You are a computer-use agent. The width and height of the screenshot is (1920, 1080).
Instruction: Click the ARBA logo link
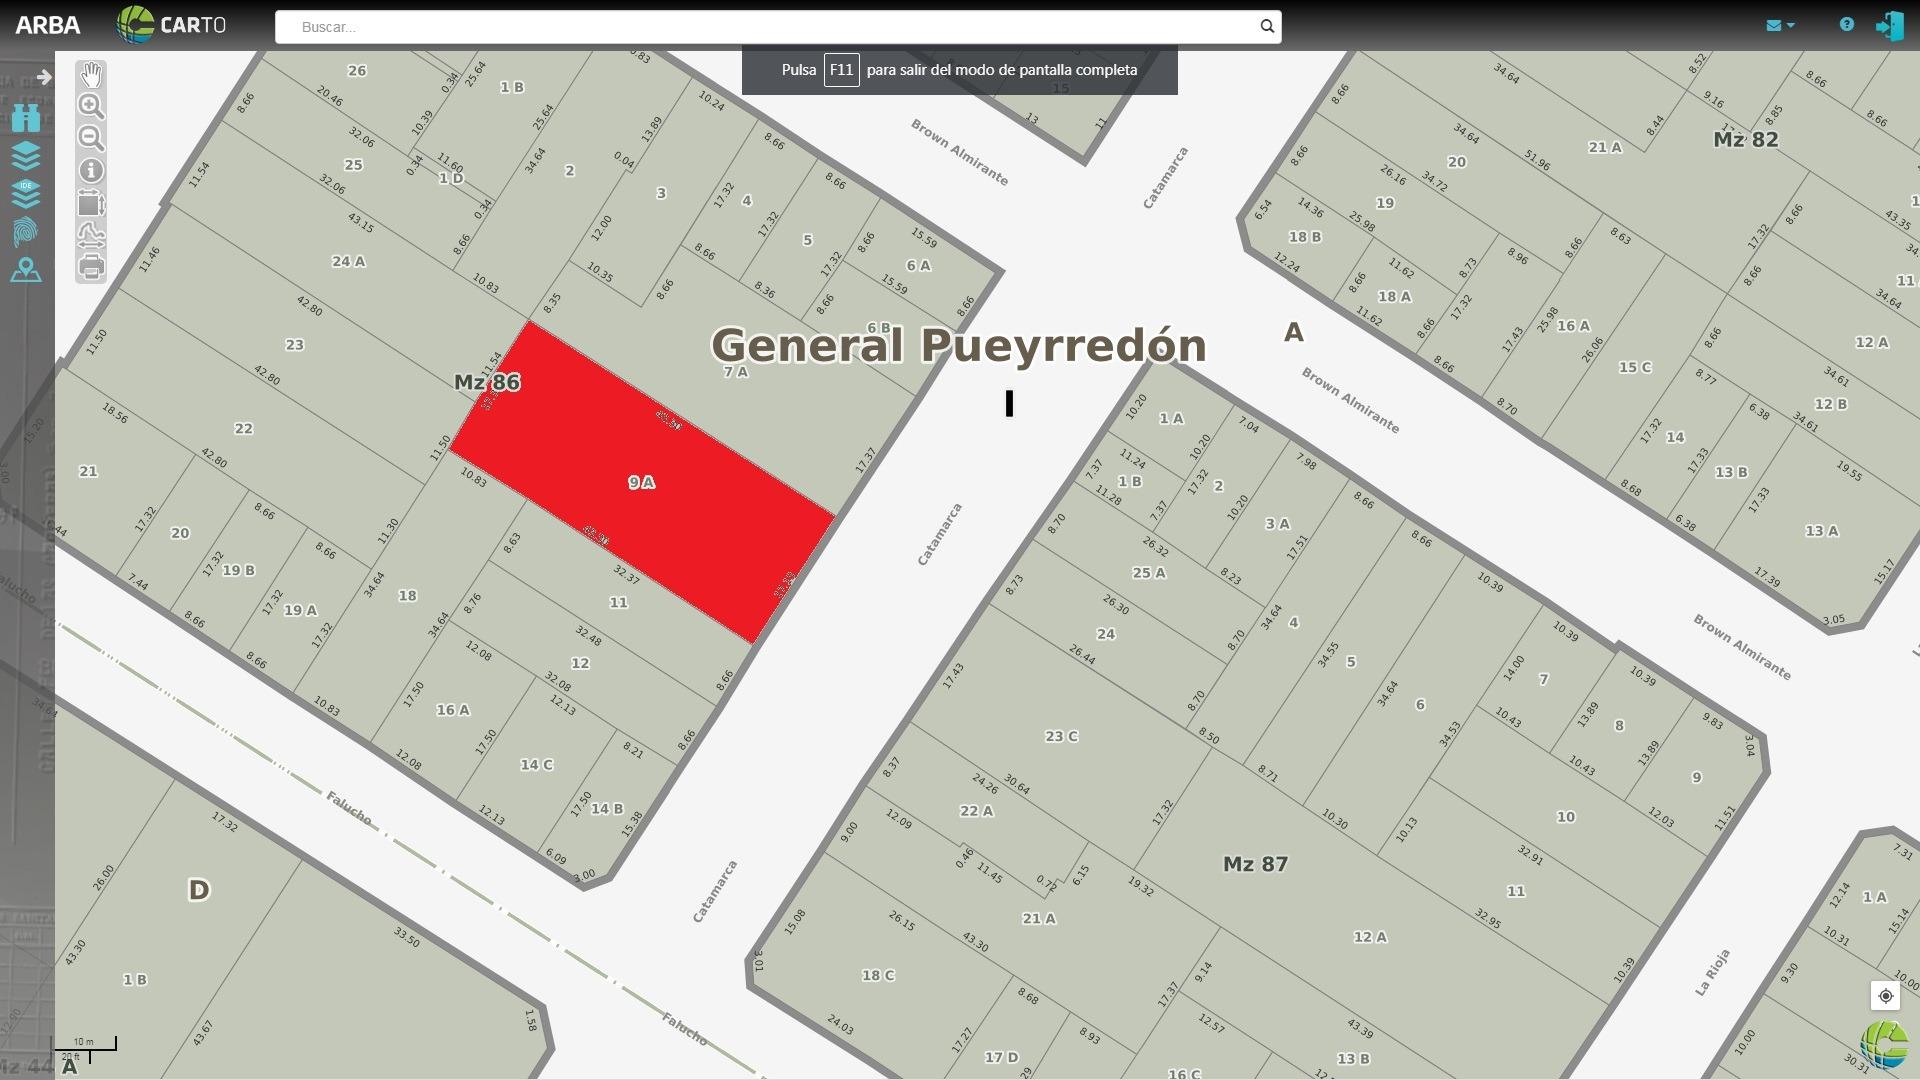click(48, 25)
